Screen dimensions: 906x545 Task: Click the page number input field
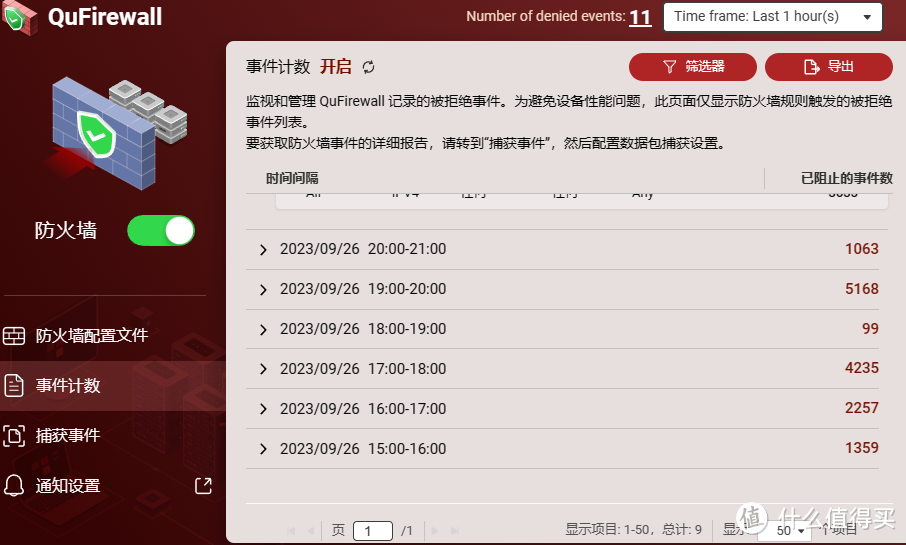coord(373,531)
